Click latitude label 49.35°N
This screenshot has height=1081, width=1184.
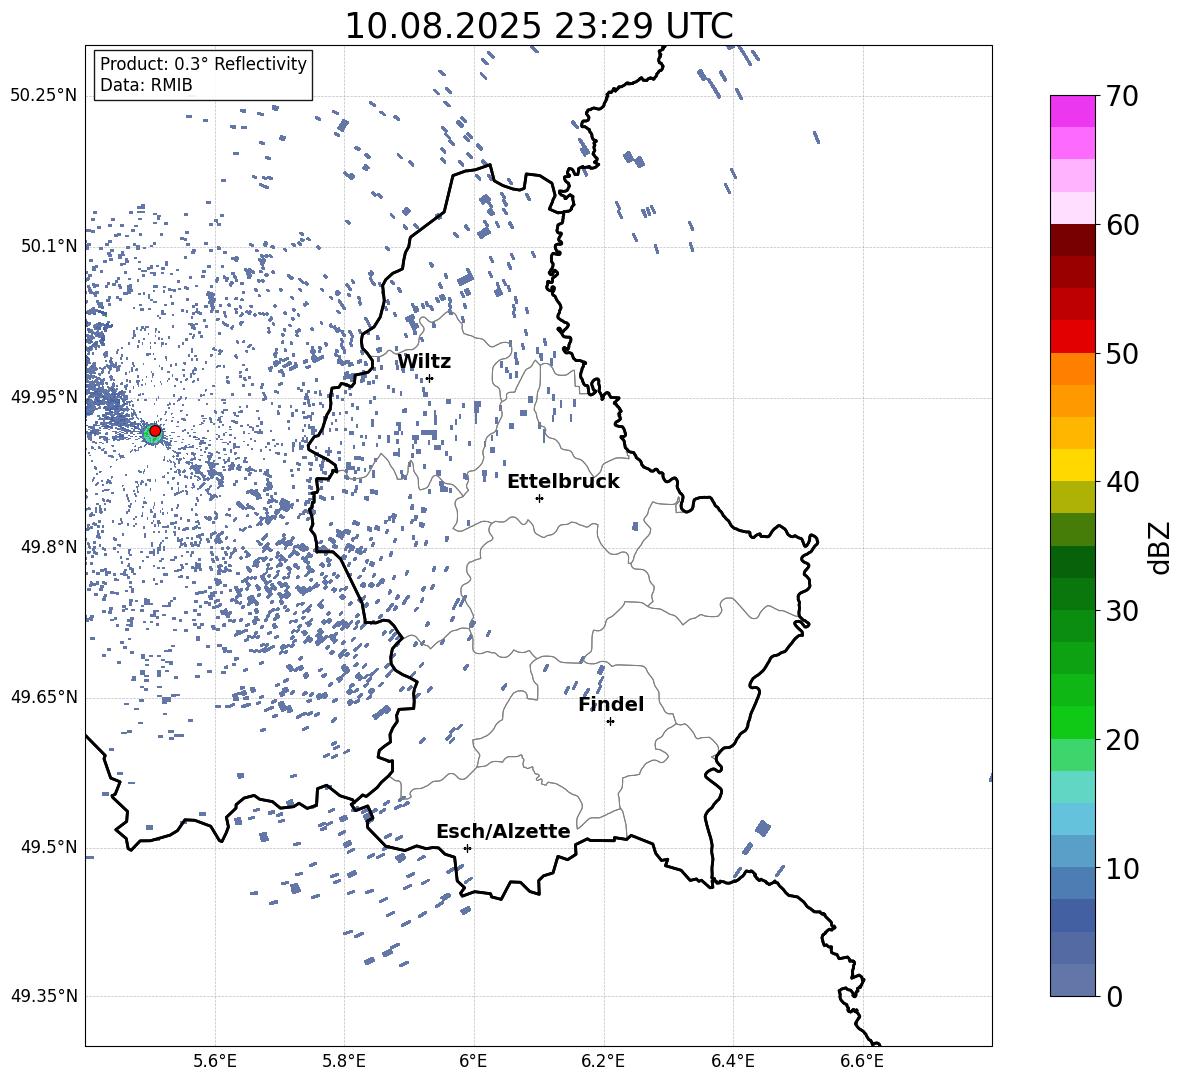coord(44,996)
